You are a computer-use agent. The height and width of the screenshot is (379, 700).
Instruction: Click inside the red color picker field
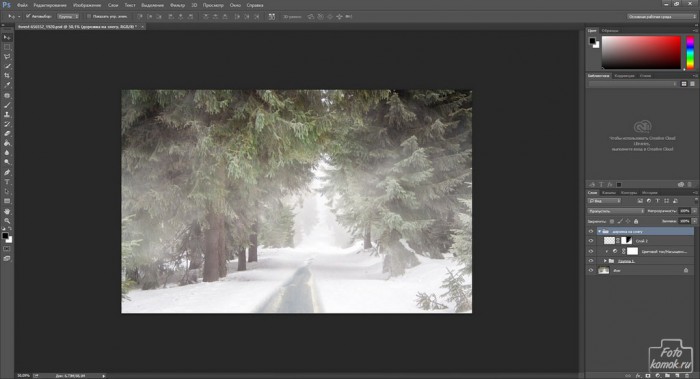click(x=641, y=52)
